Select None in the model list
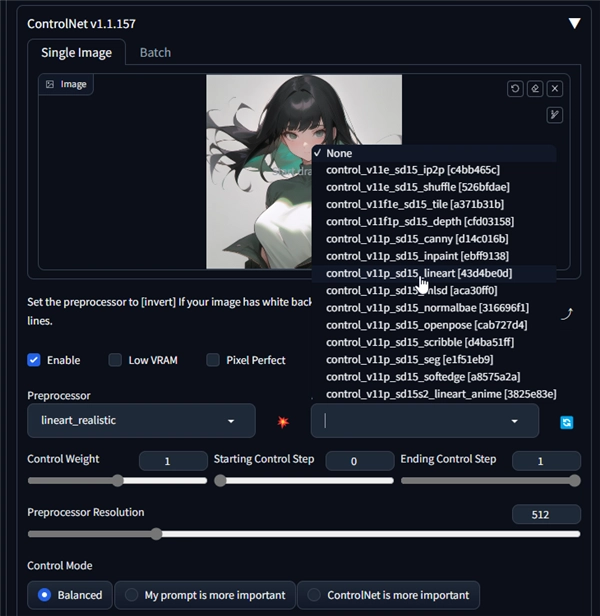 pos(434,153)
